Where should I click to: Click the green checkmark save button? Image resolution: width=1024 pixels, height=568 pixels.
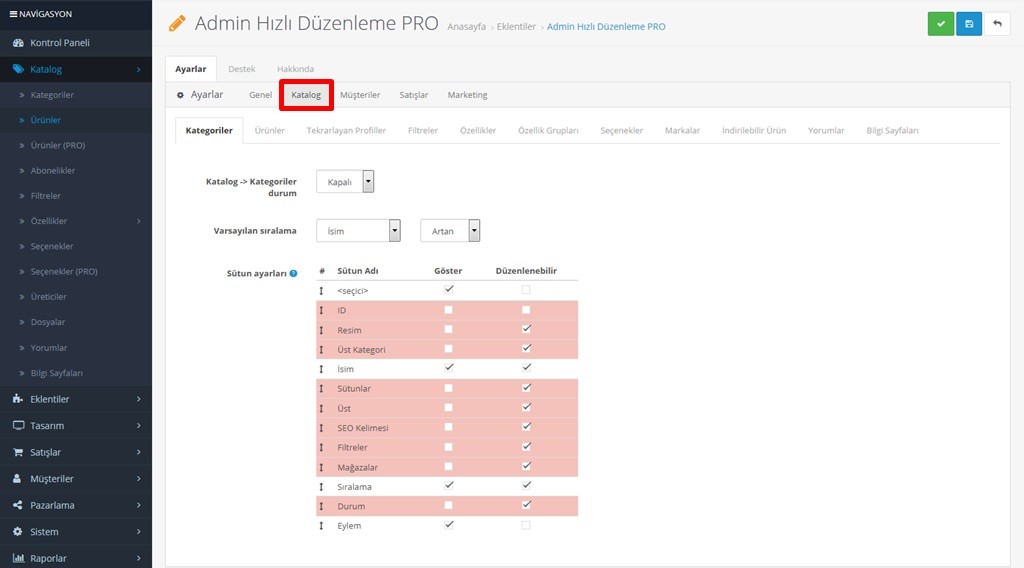point(940,24)
